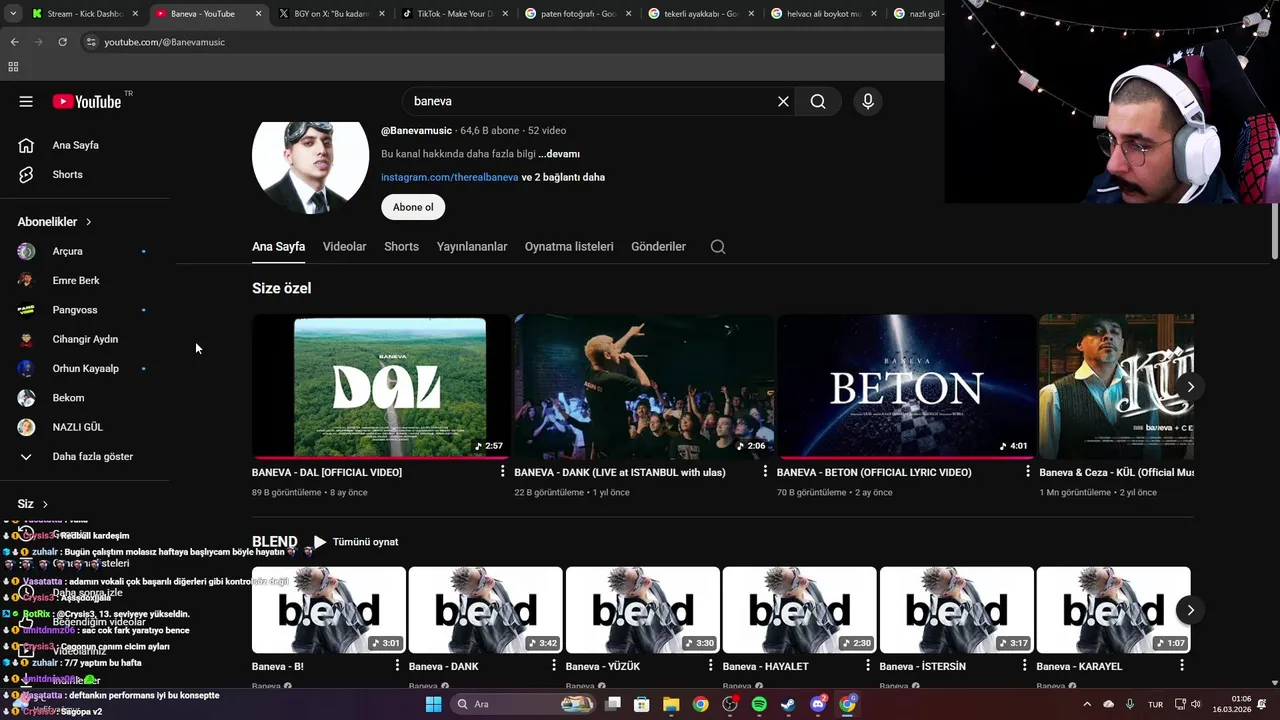1280x720 pixels.
Task: Click the magnifier search button
Action: [818, 101]
